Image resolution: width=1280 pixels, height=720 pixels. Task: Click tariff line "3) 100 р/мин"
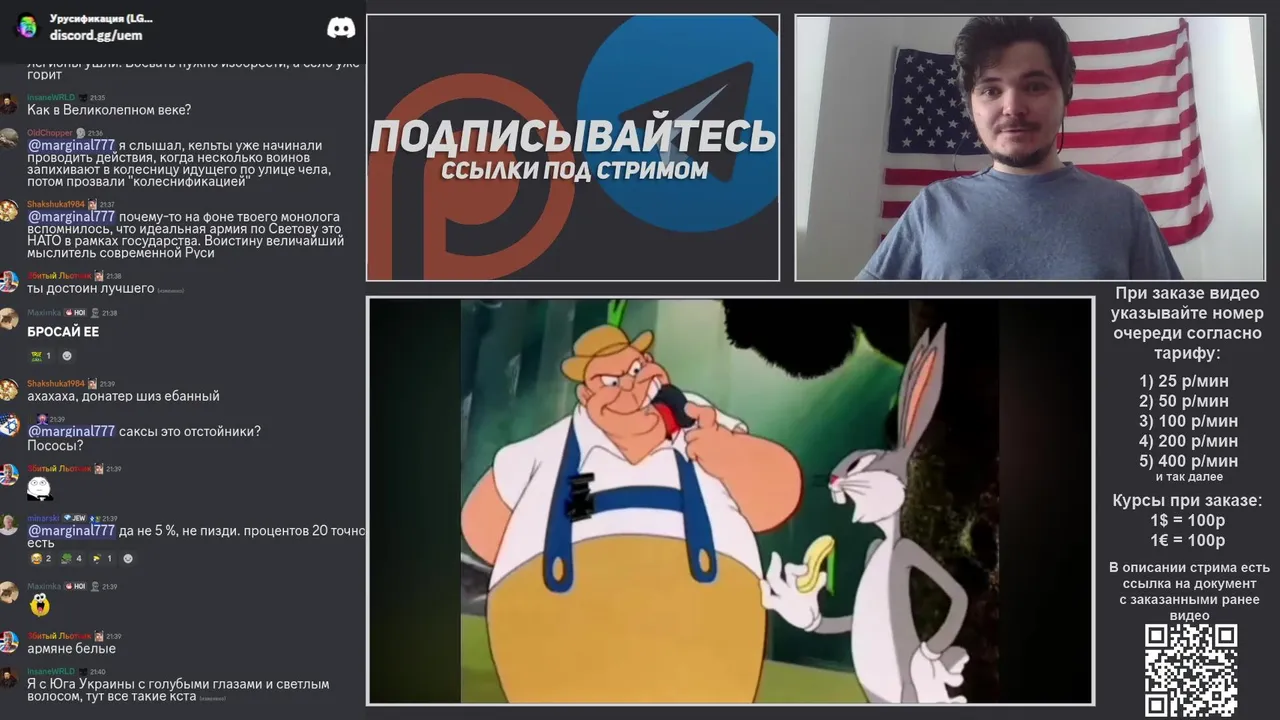tap(1188, 421)
